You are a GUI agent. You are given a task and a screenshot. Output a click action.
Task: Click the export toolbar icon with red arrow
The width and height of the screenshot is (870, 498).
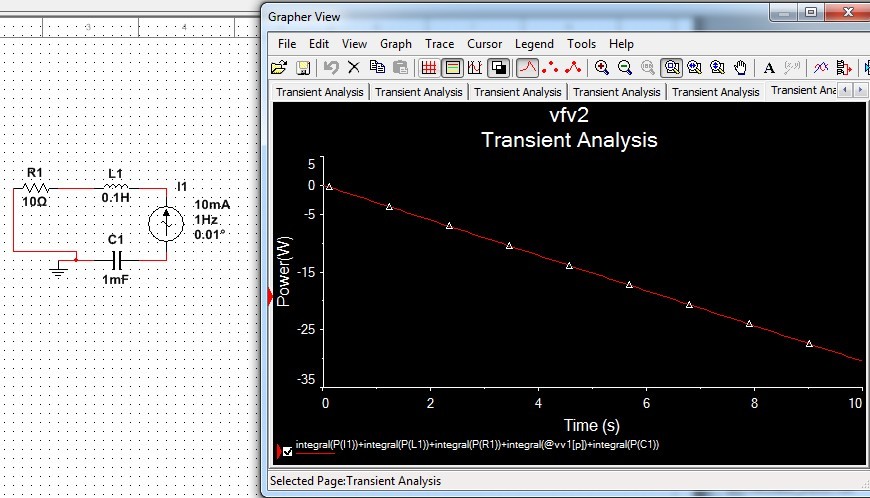(x=843, y=68)
